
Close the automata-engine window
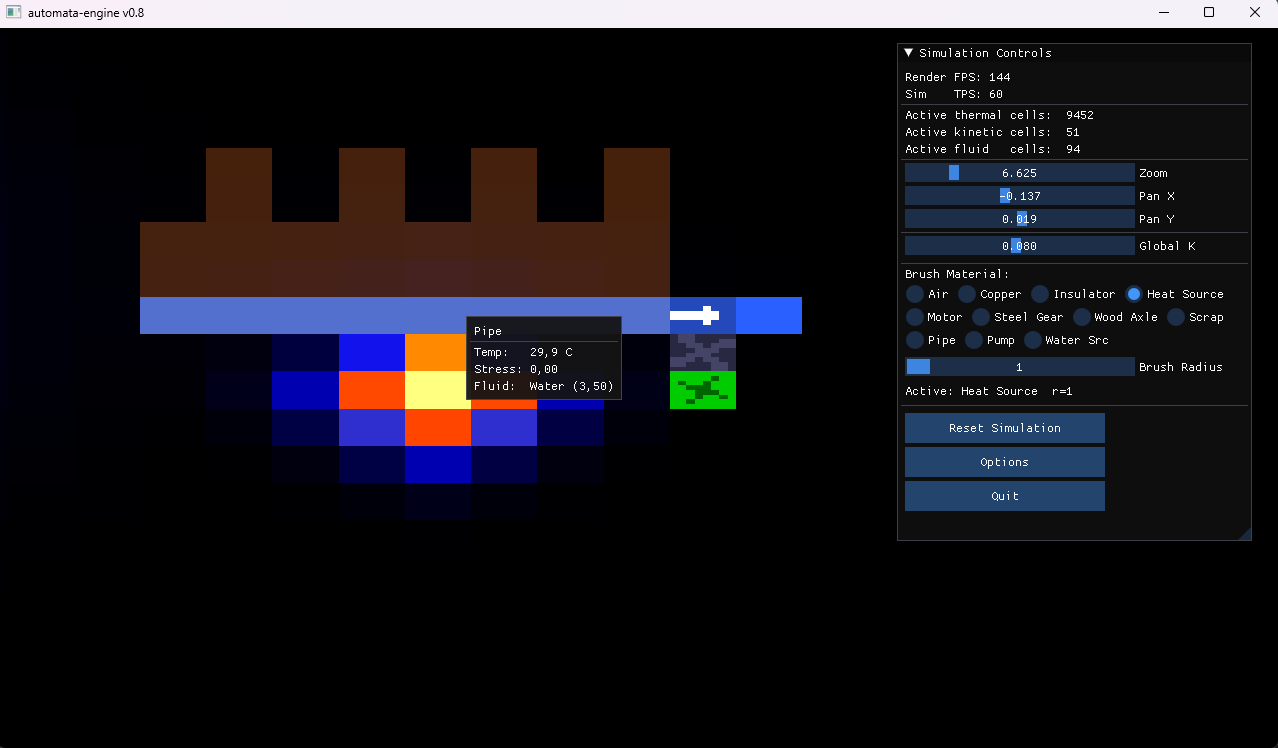tap(1255, 13)
